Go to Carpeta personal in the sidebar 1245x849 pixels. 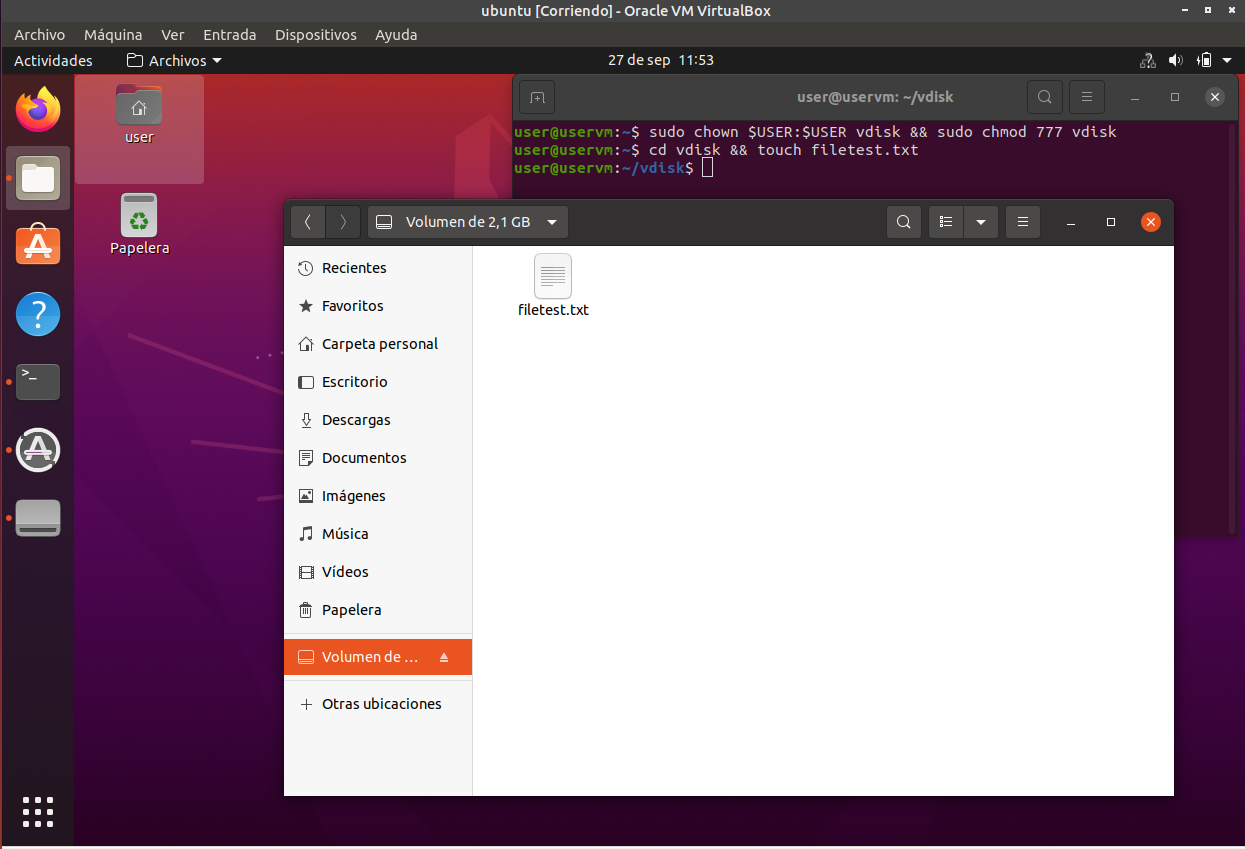[x=378, y=344]
